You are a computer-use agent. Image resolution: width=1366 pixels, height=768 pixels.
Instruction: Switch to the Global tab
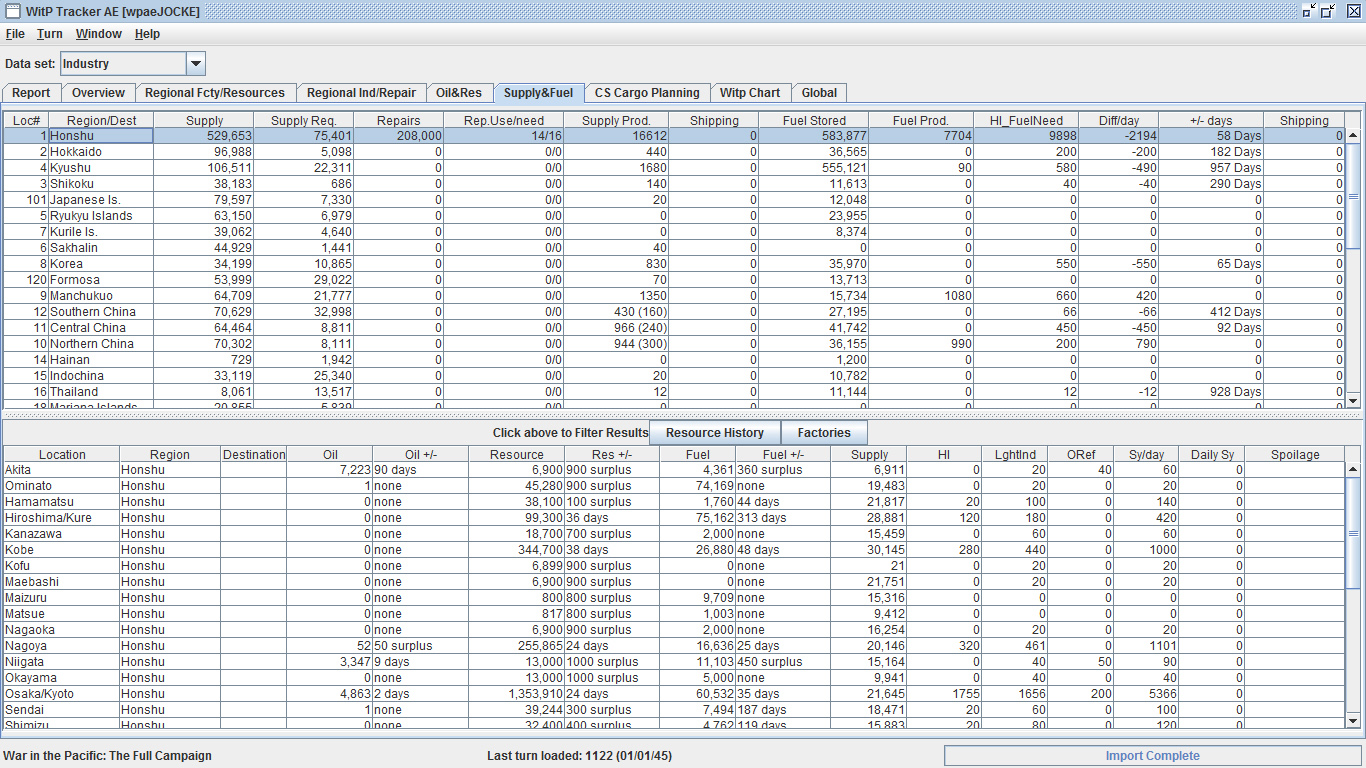819,93
